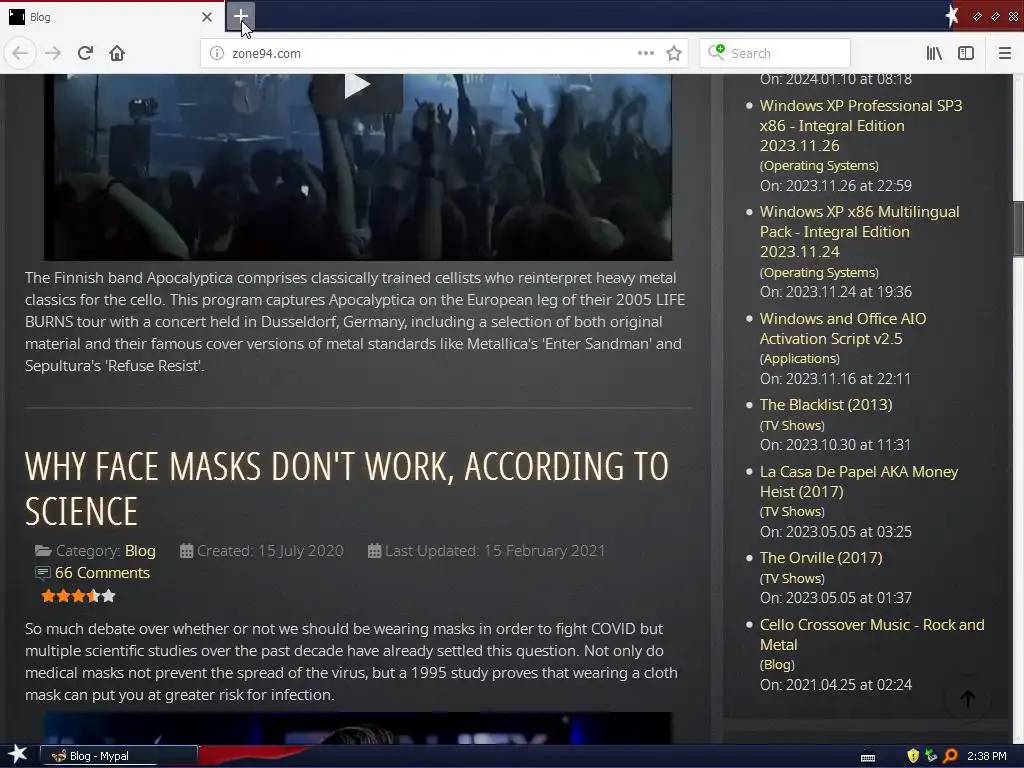The height and width of the screenshot is (768, 1024).
Task: Open the orange magnifier tray icon
Action: tap(950, 756)
